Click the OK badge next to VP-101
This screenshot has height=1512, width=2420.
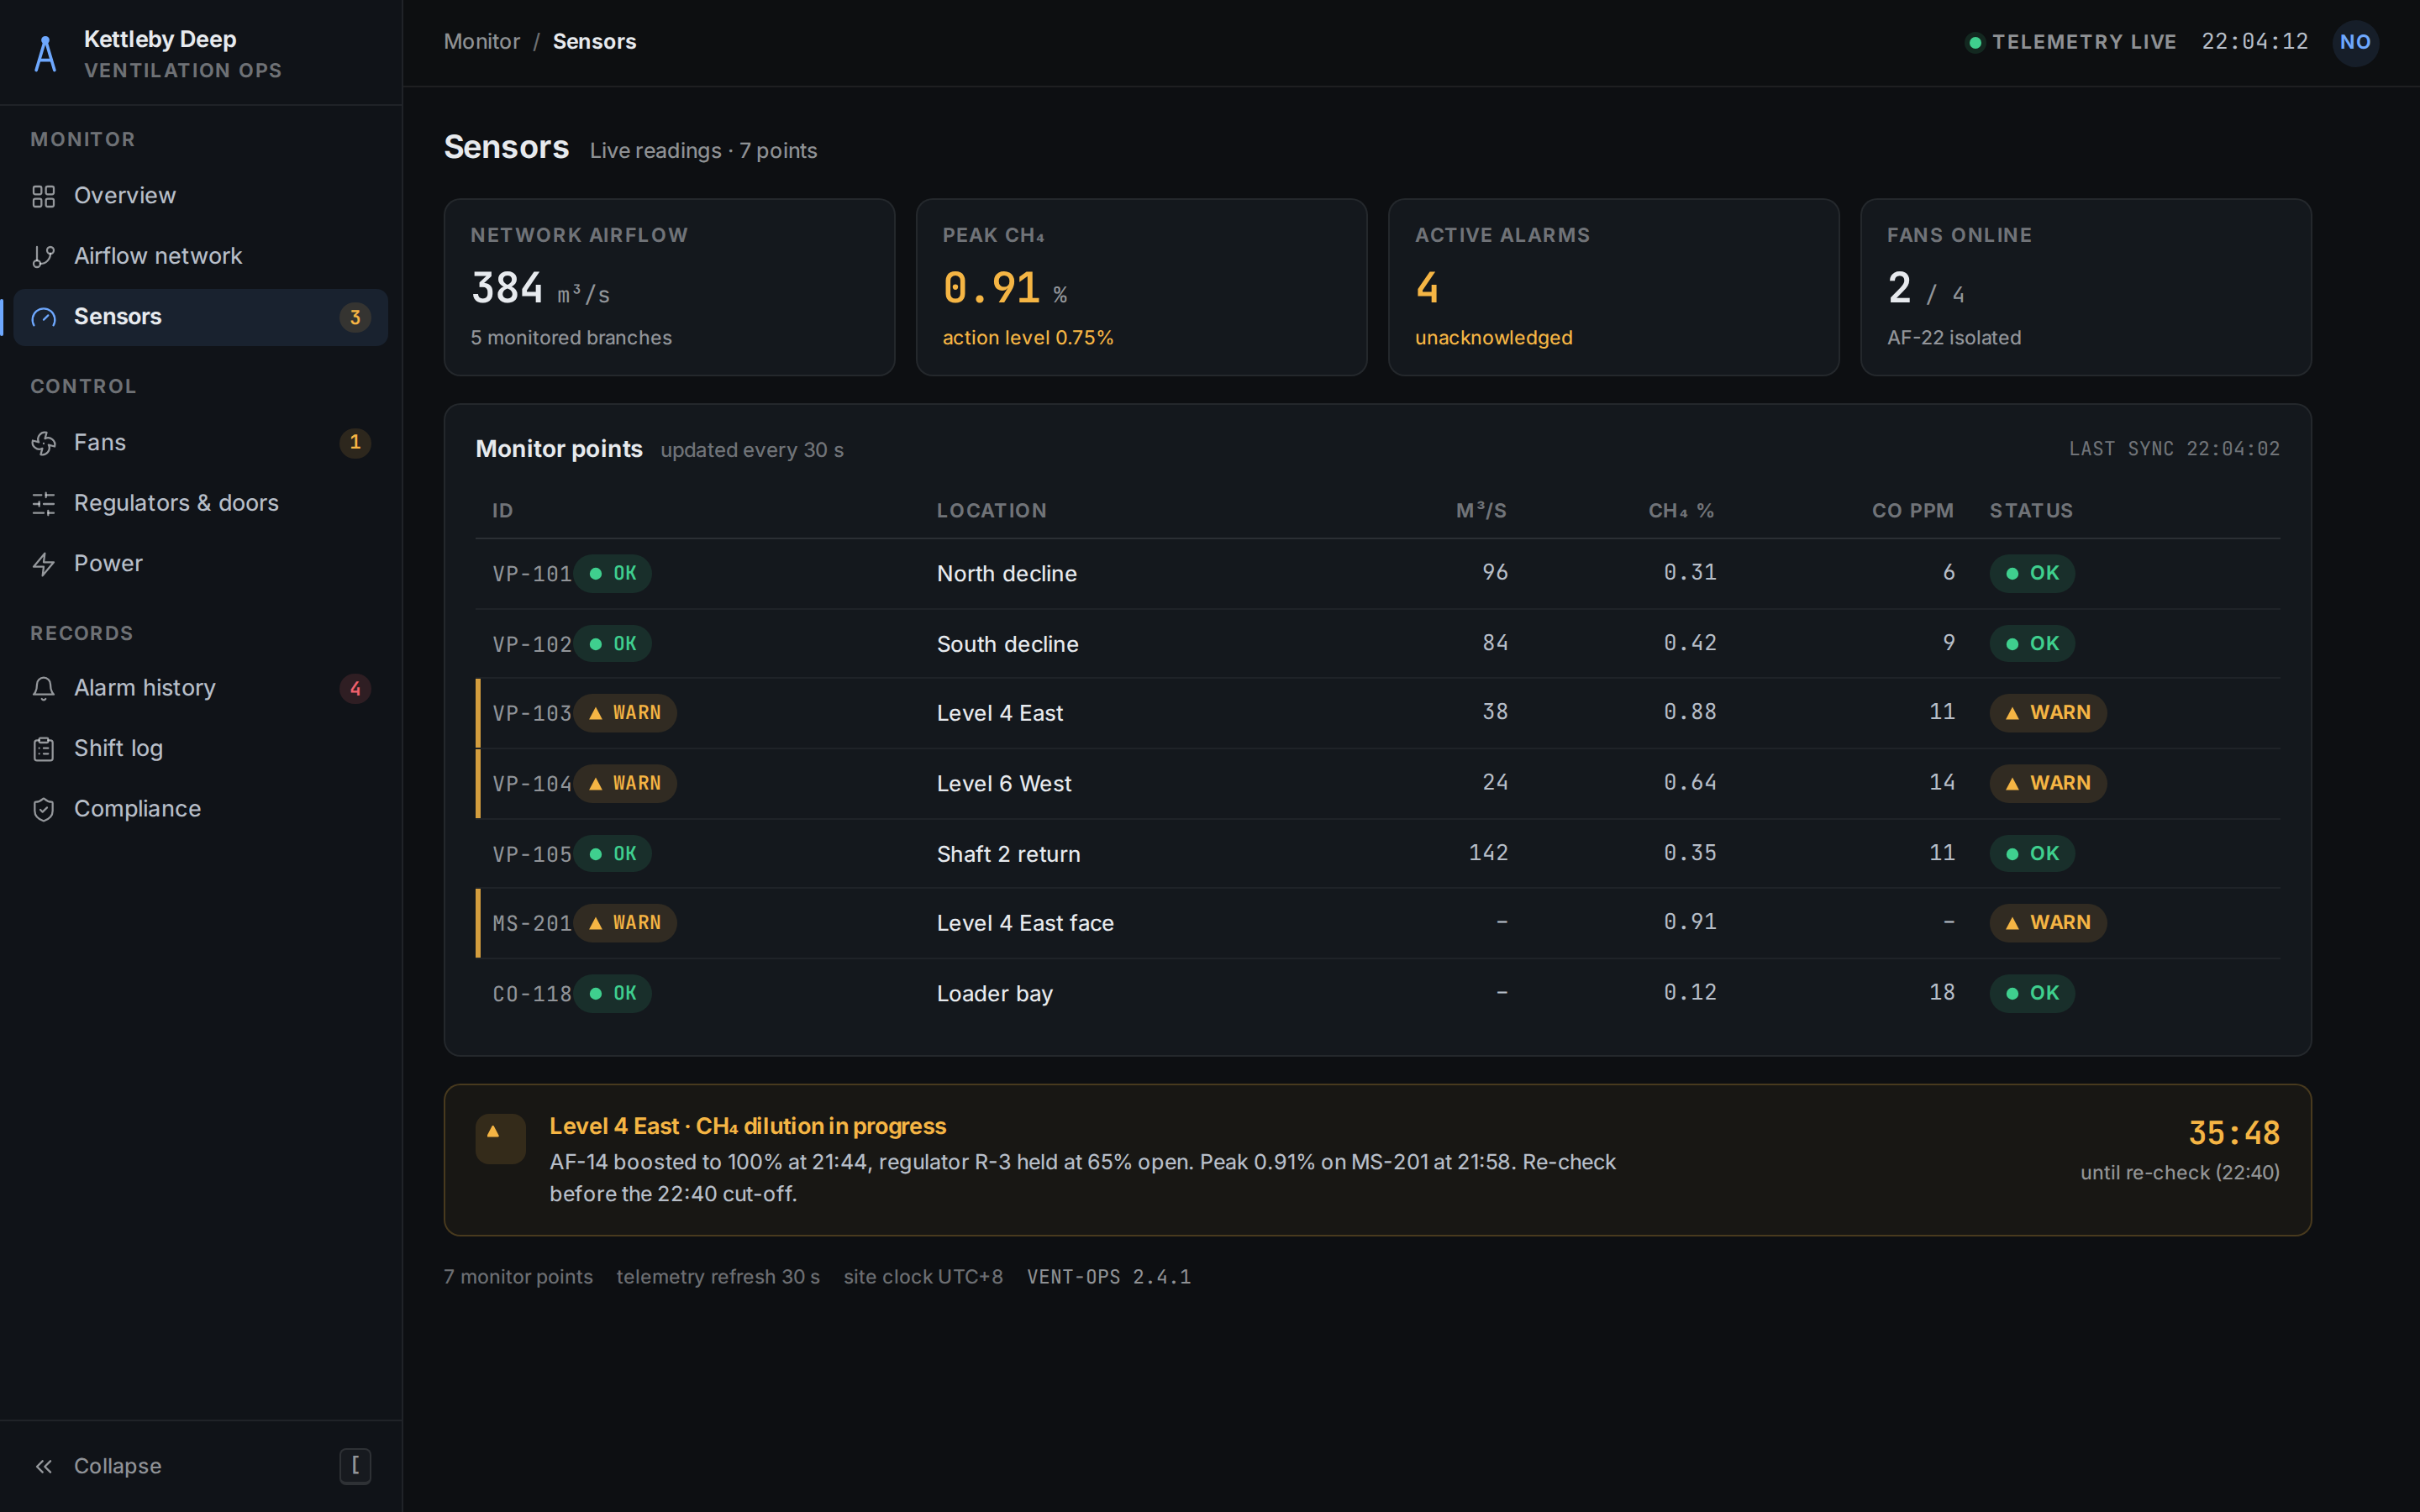coord(613,573)
